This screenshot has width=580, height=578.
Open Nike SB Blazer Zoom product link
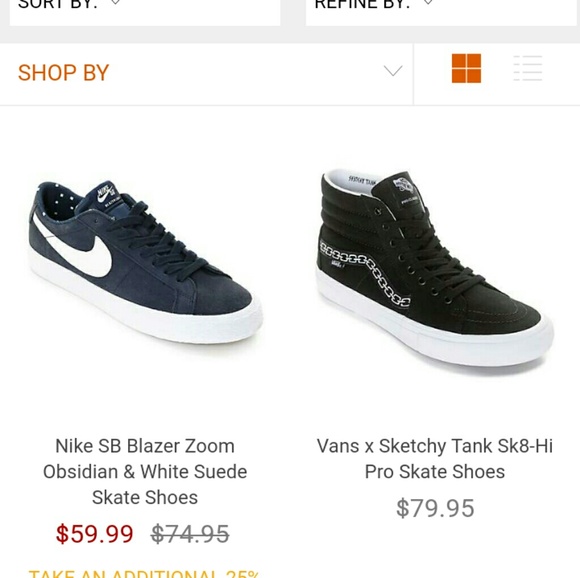pyautogui.click(x=145, y=471)
